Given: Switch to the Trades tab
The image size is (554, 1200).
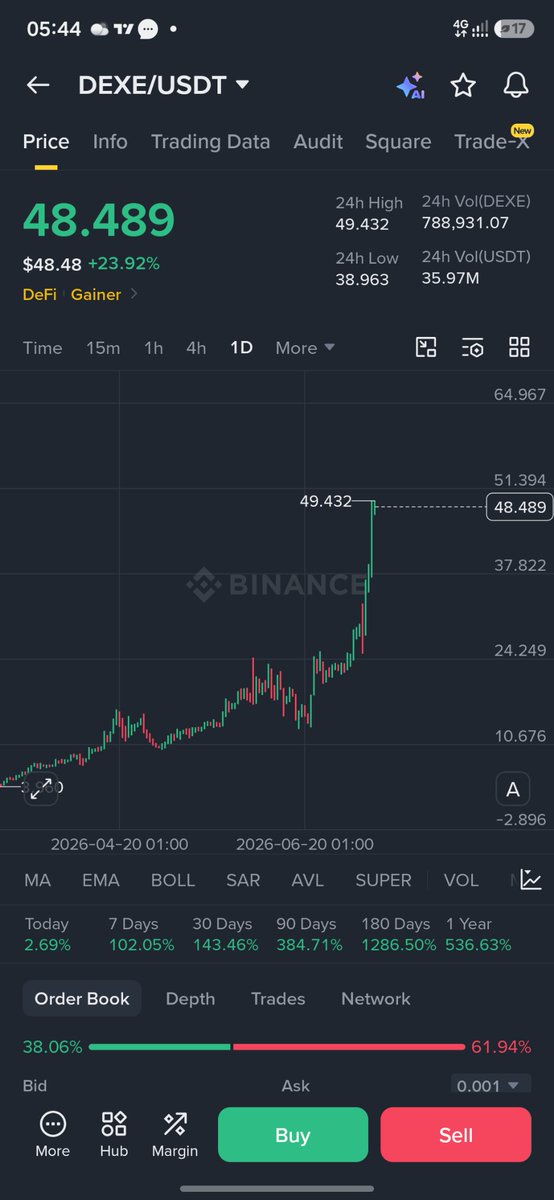Looking at the screenshot, I should click(278, 998).
